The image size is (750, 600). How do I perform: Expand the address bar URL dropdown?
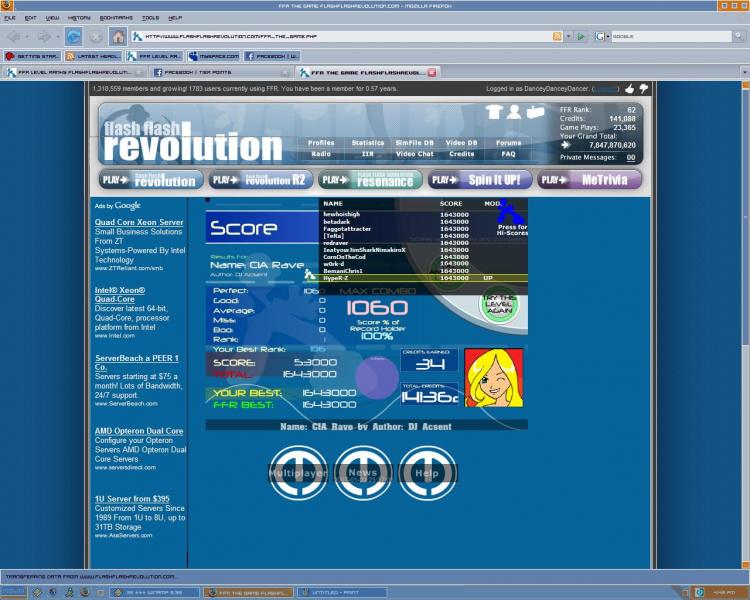[x=568, y=36]
